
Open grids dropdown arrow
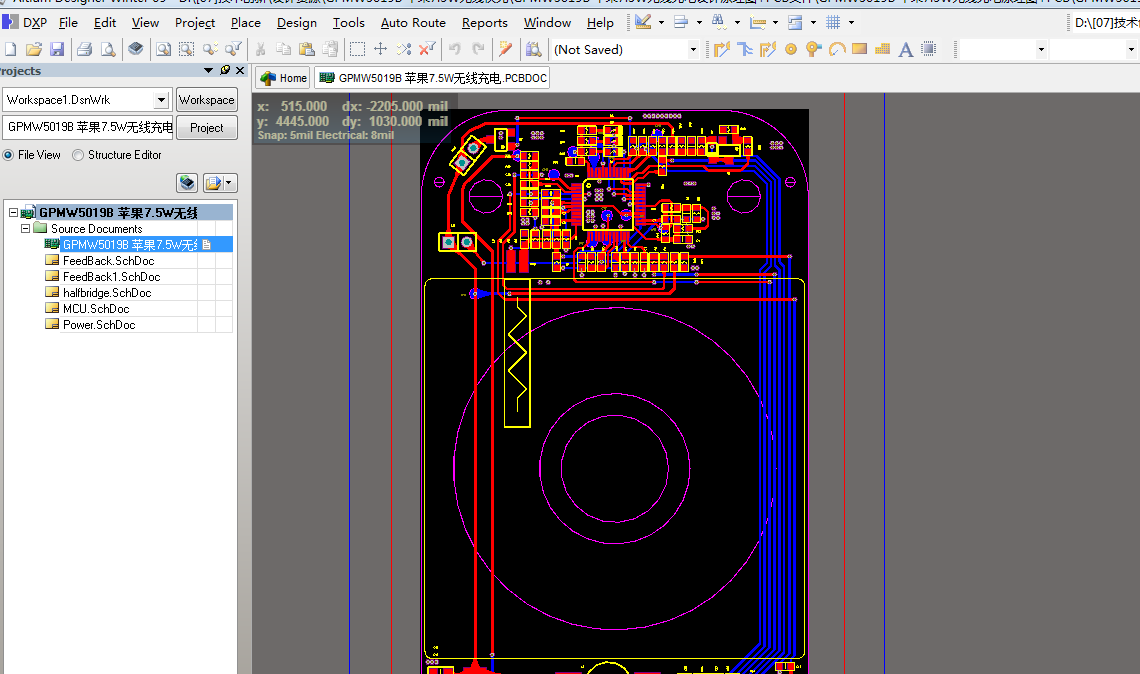[x=851, y=23]
